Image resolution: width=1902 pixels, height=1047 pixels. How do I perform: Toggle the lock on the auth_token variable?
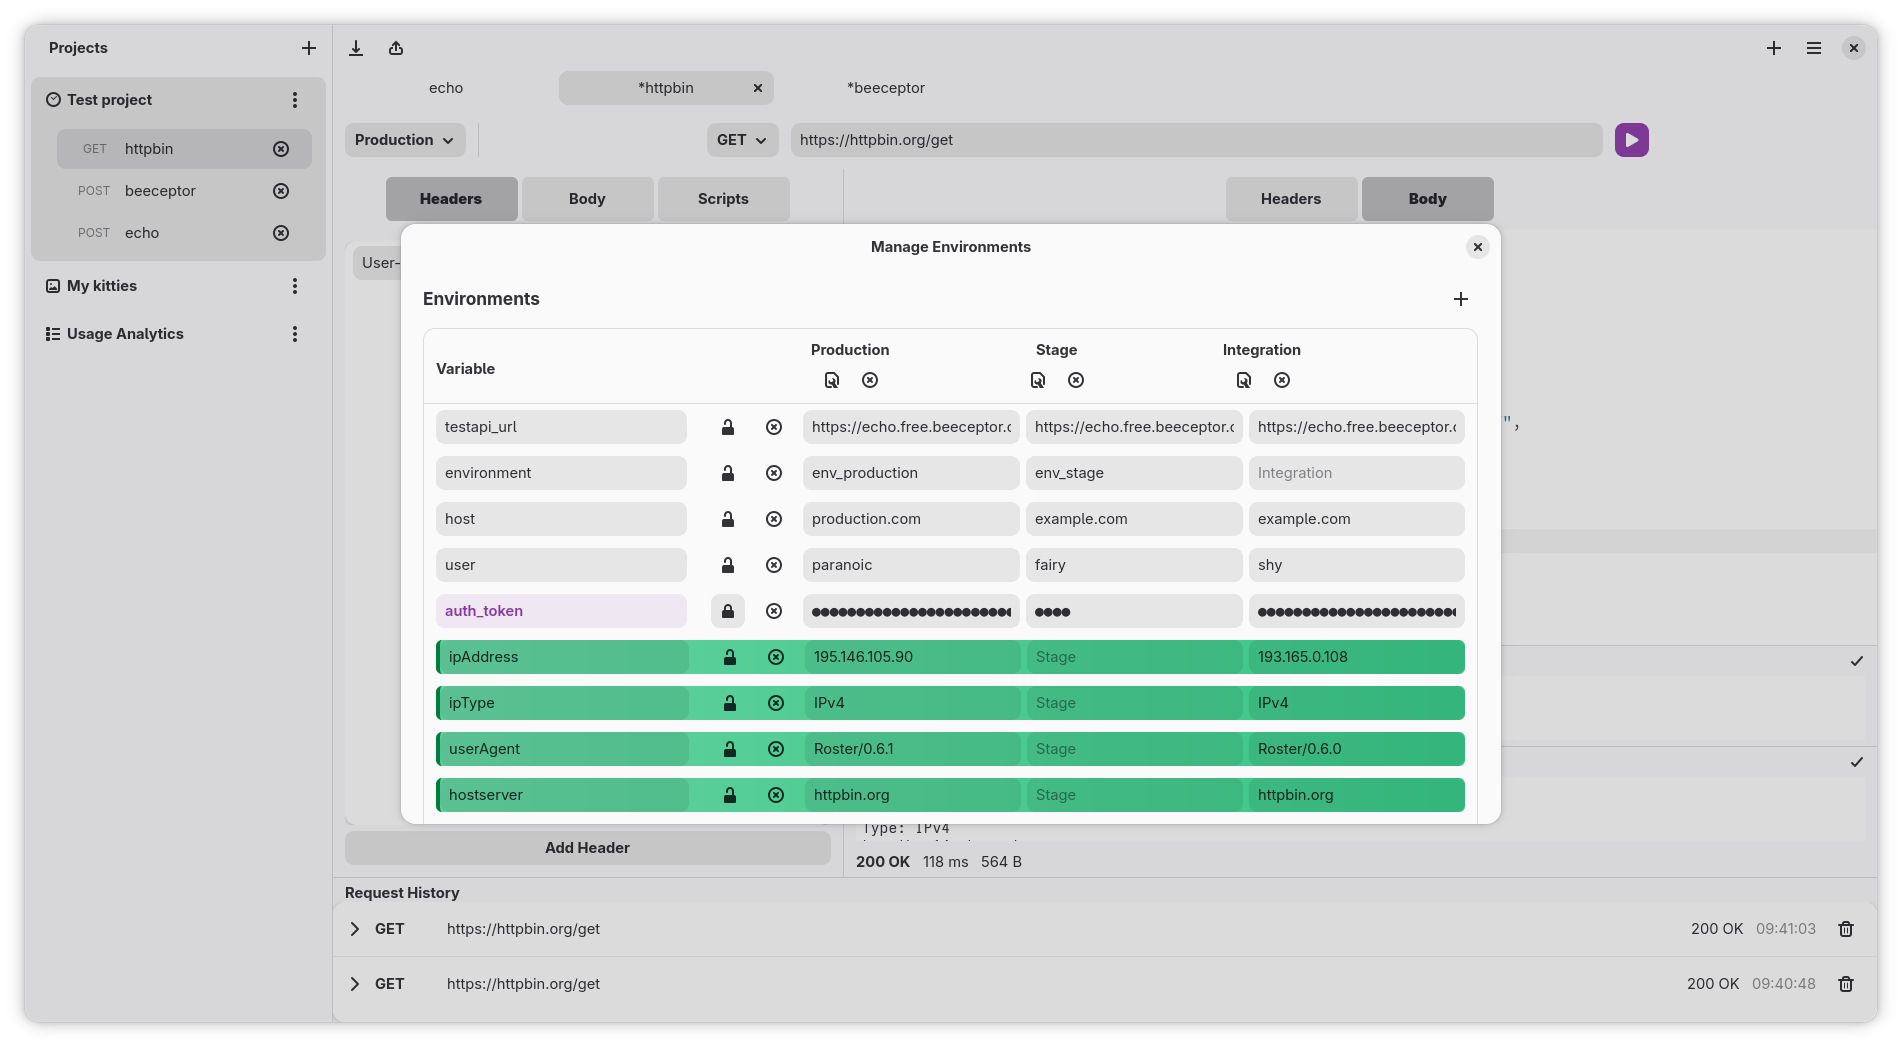click(727, 611)
